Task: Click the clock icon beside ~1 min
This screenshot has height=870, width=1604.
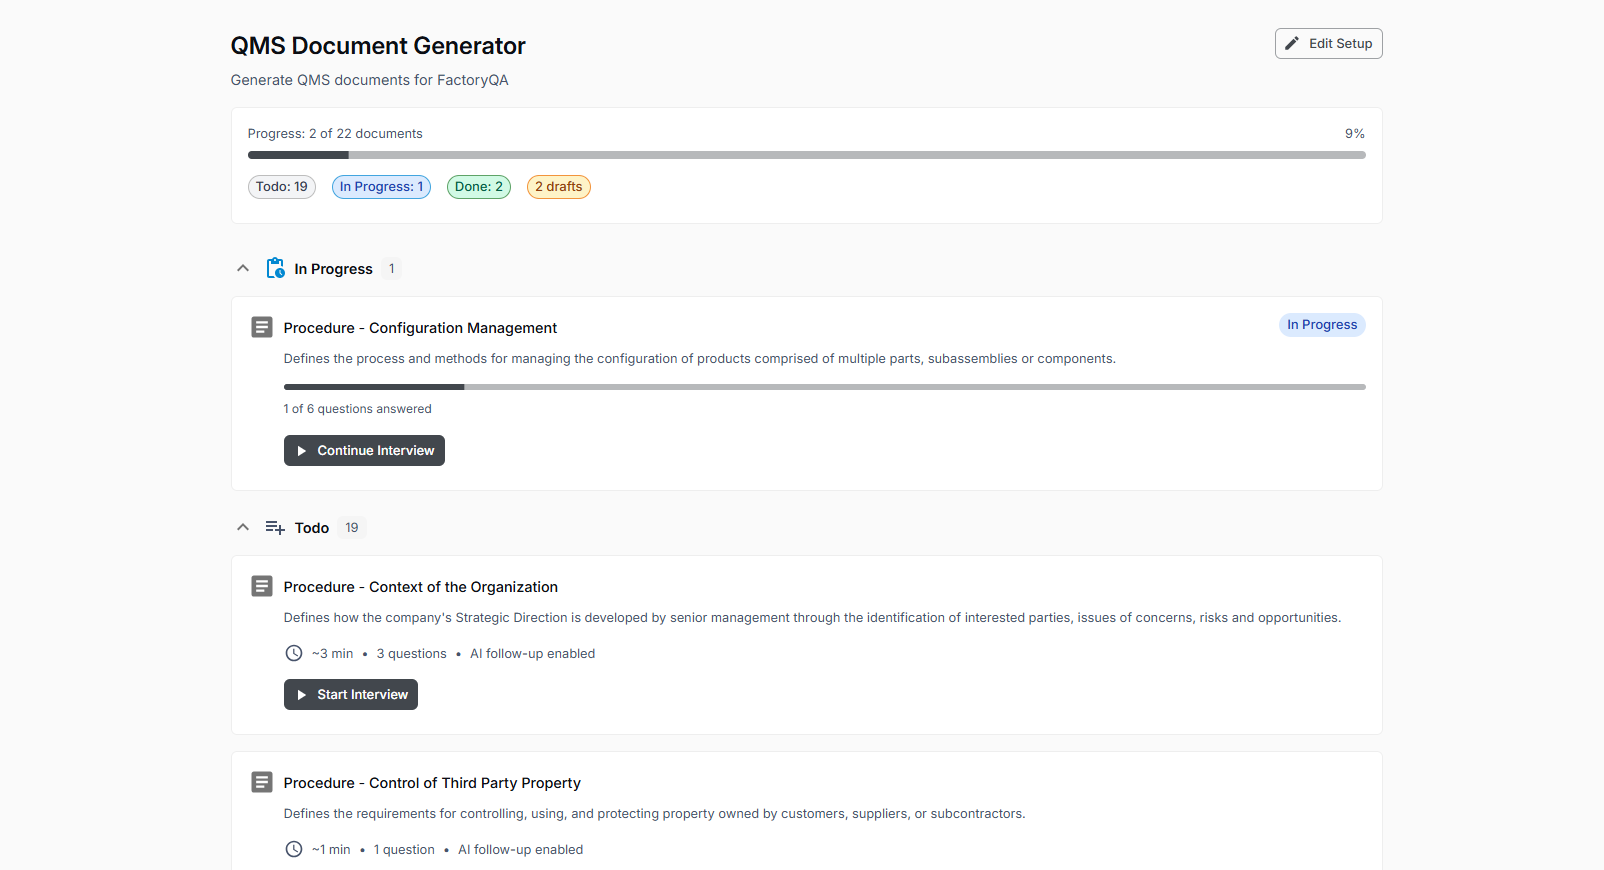Action: [x=294, y=849]
